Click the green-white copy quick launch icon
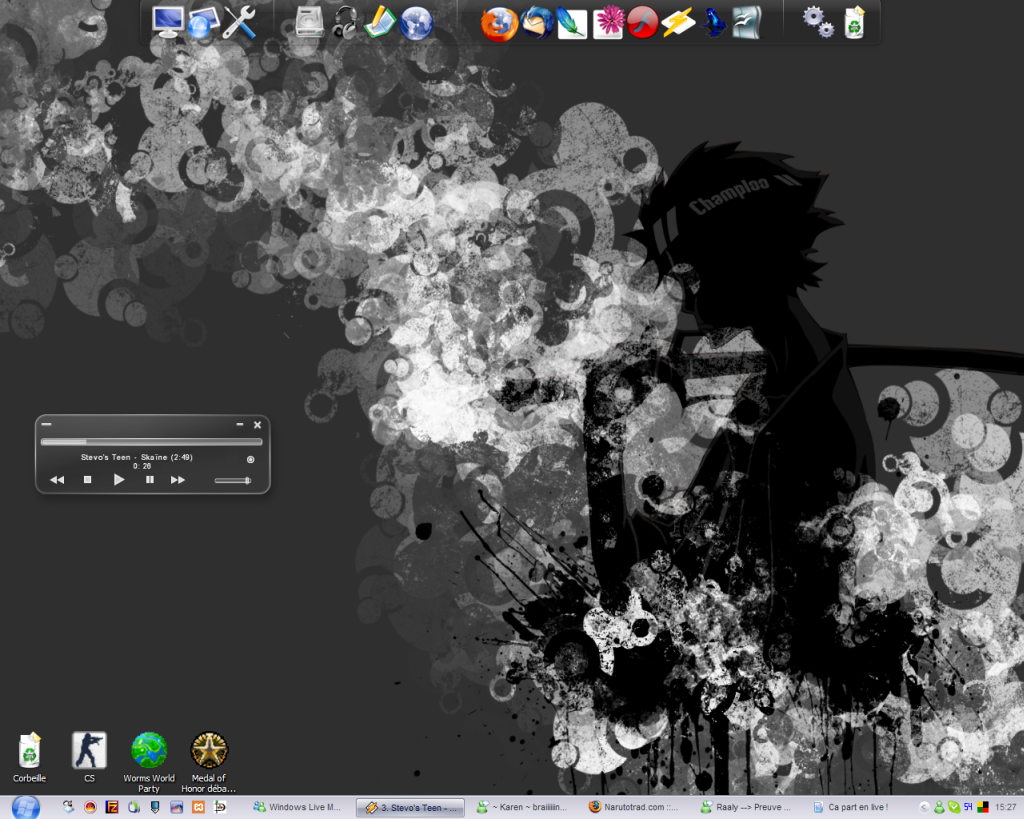1024x819 pixels. pyautogui.click(x=133, y=807)
